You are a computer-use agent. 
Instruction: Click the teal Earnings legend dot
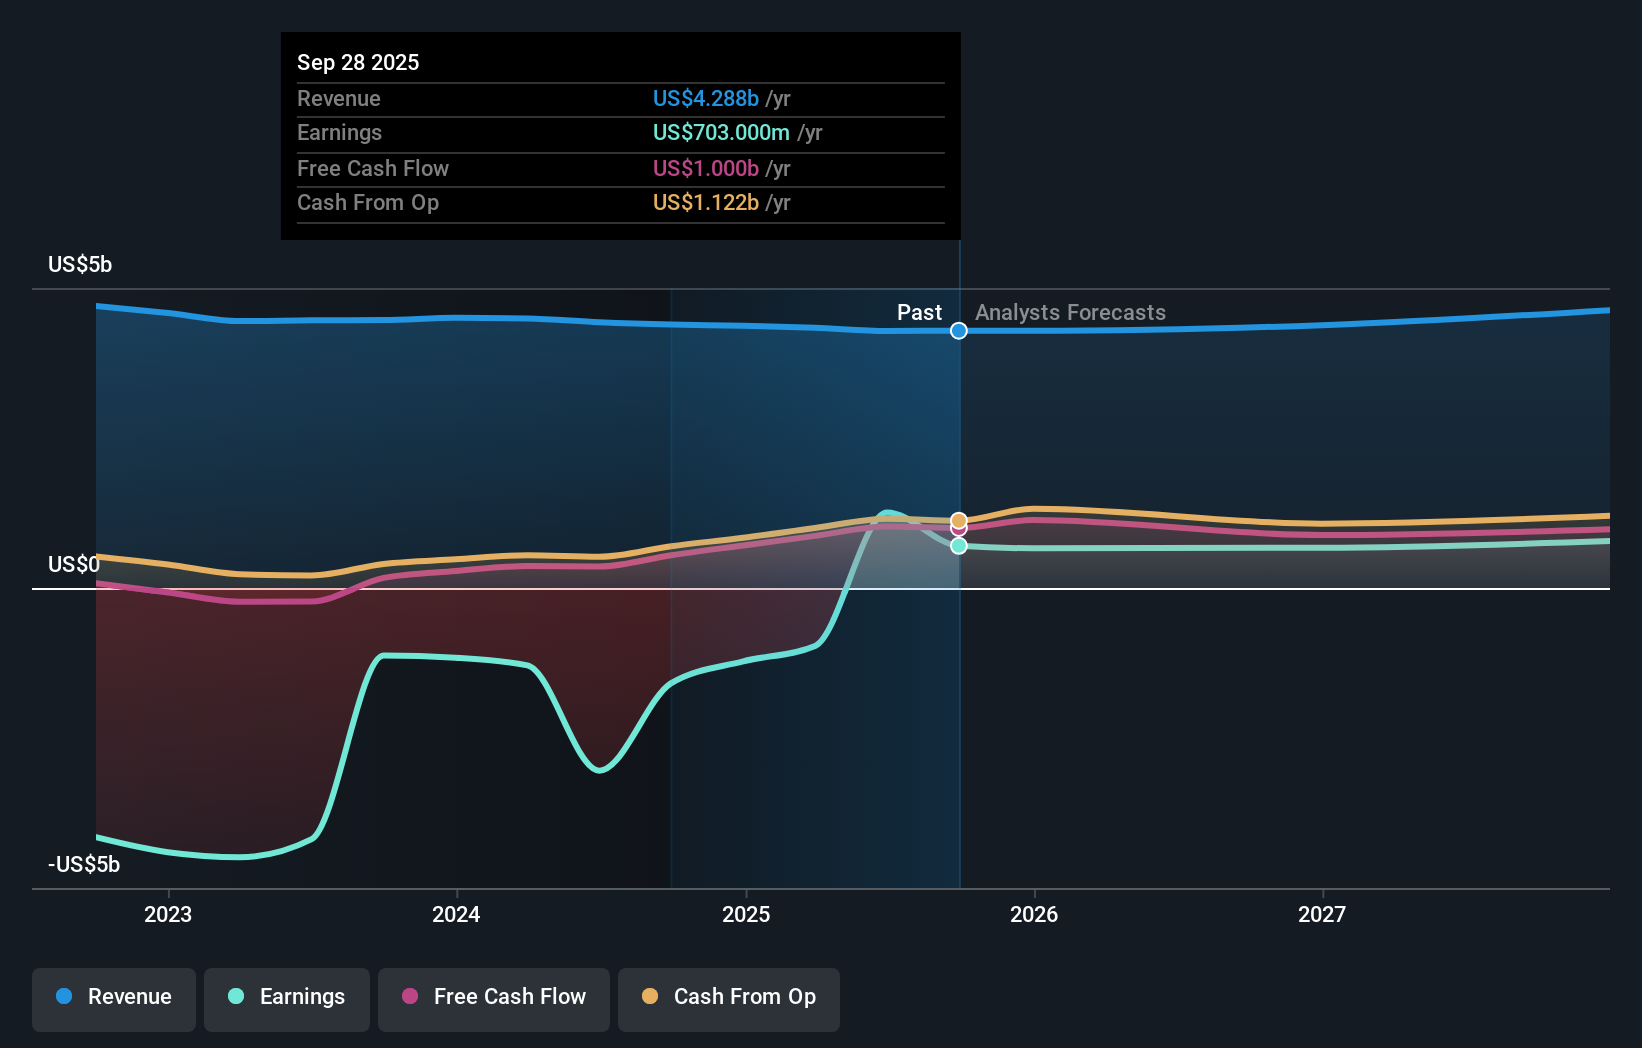coord(234,997)
